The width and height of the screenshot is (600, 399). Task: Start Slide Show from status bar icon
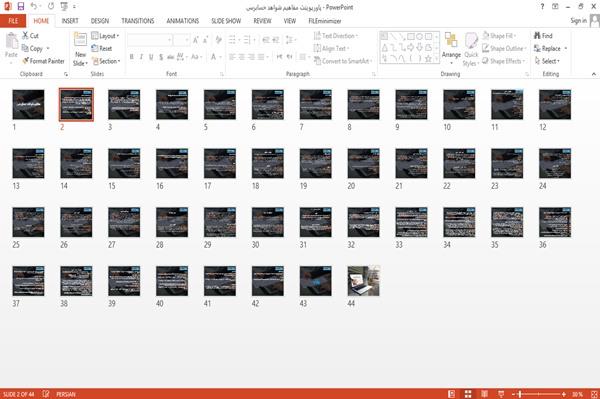coord(501,394)
